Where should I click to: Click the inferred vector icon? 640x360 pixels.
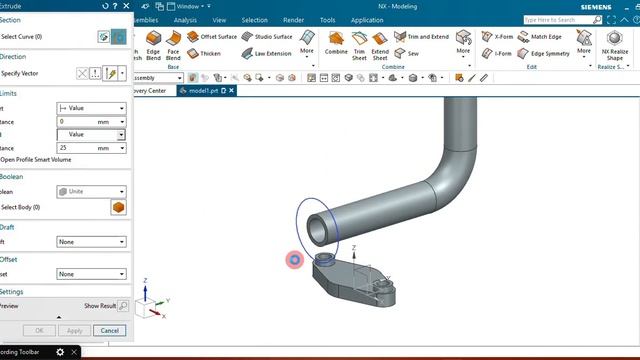(x=111, y=73)
